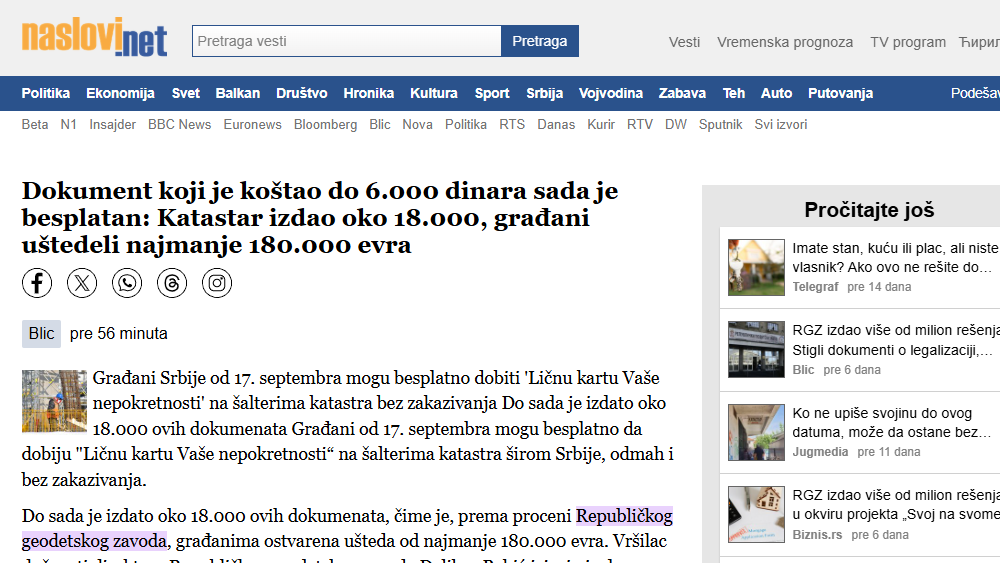The height and width of the screenshot is (563, 1000).
Task: Filter news by BBC News source
Action: (179, 124)
